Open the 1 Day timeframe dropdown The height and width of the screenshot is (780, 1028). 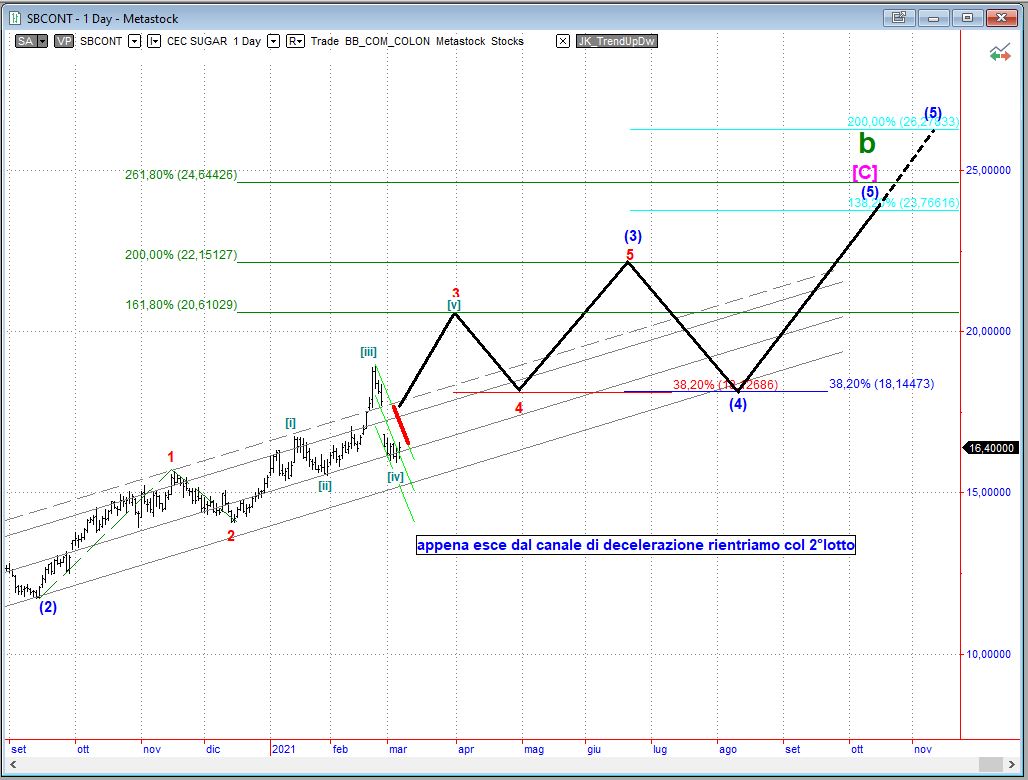coord(273,41)
